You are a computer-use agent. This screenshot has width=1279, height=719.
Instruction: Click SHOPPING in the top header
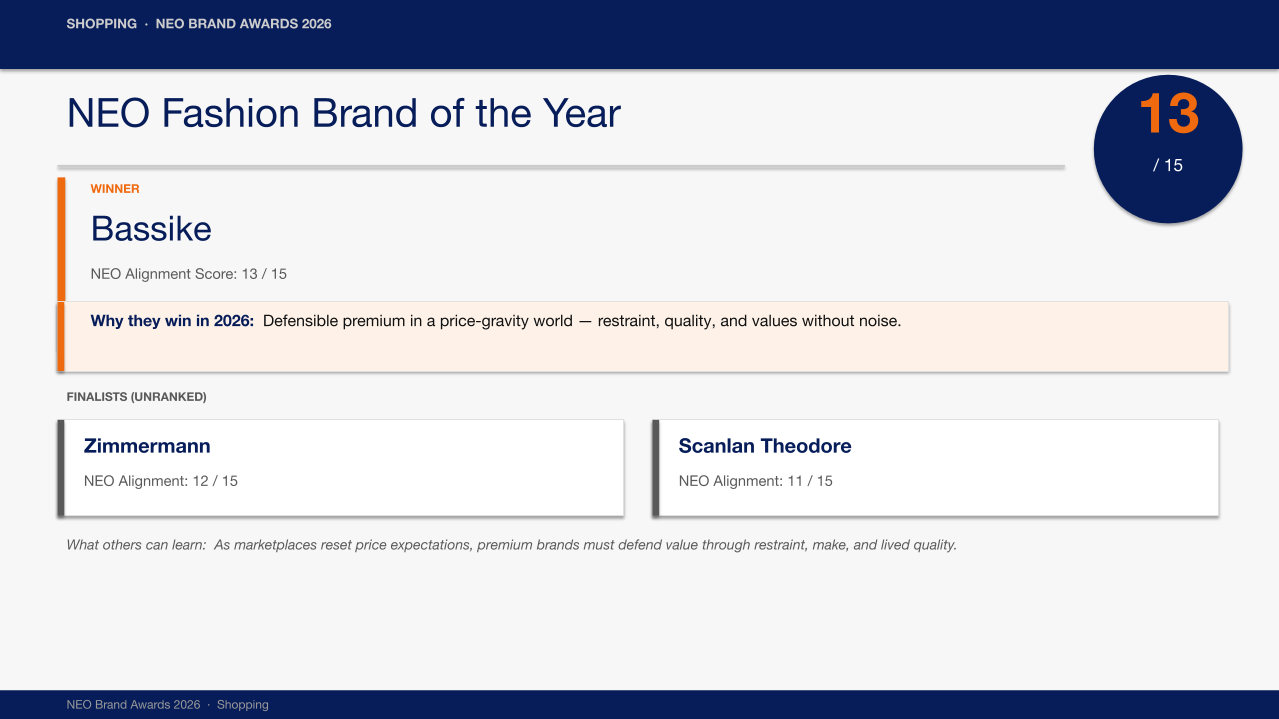tap(101, 24)
